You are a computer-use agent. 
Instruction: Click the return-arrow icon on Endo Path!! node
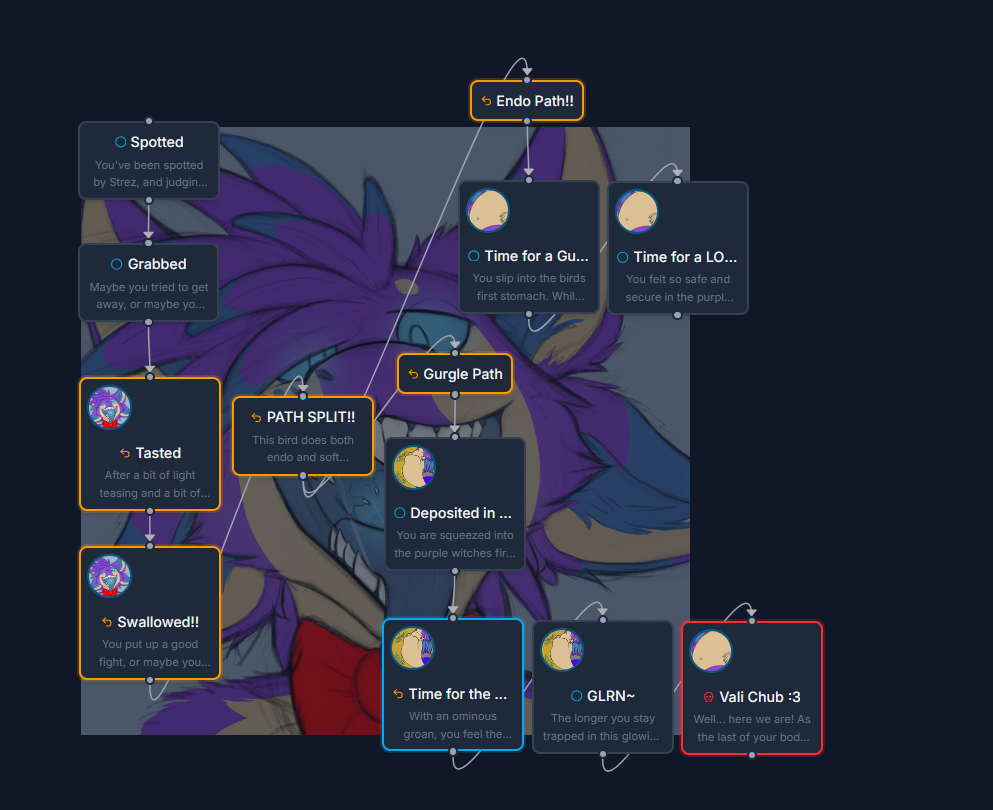click(487, 101)
